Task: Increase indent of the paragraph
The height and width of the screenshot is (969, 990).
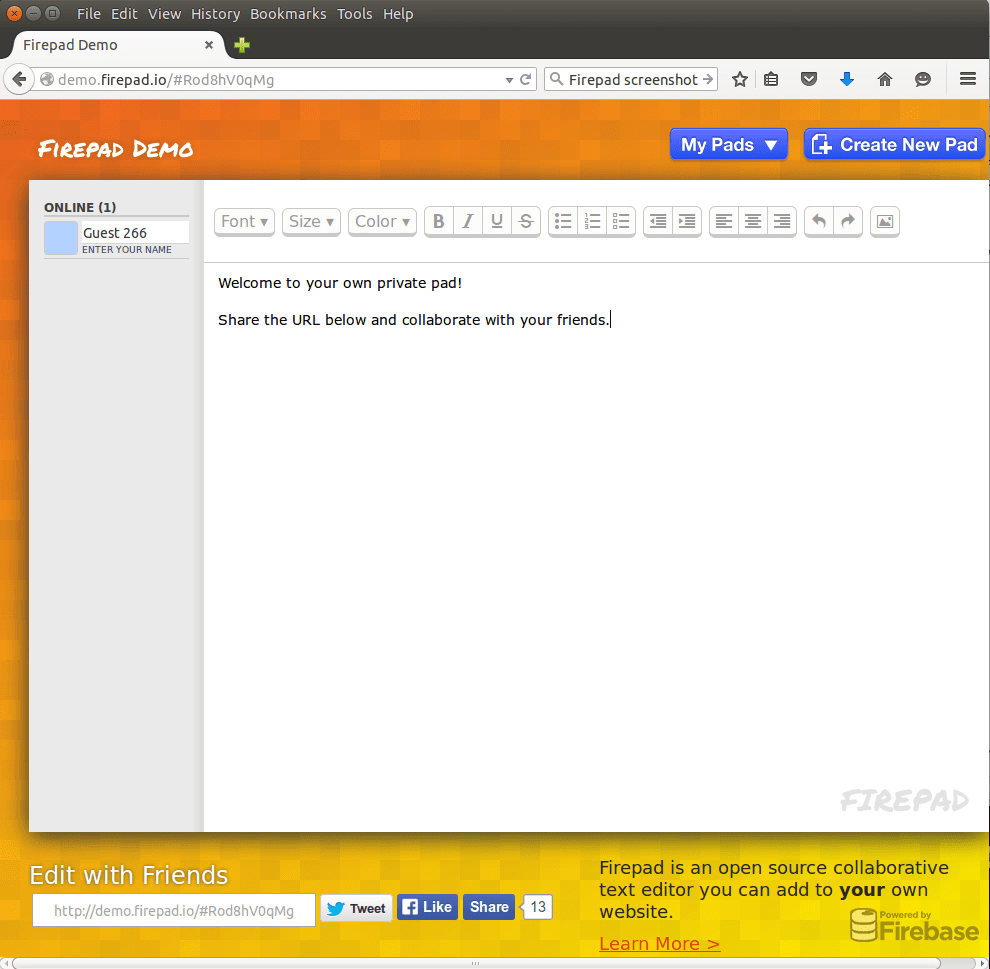Action: 687,222
